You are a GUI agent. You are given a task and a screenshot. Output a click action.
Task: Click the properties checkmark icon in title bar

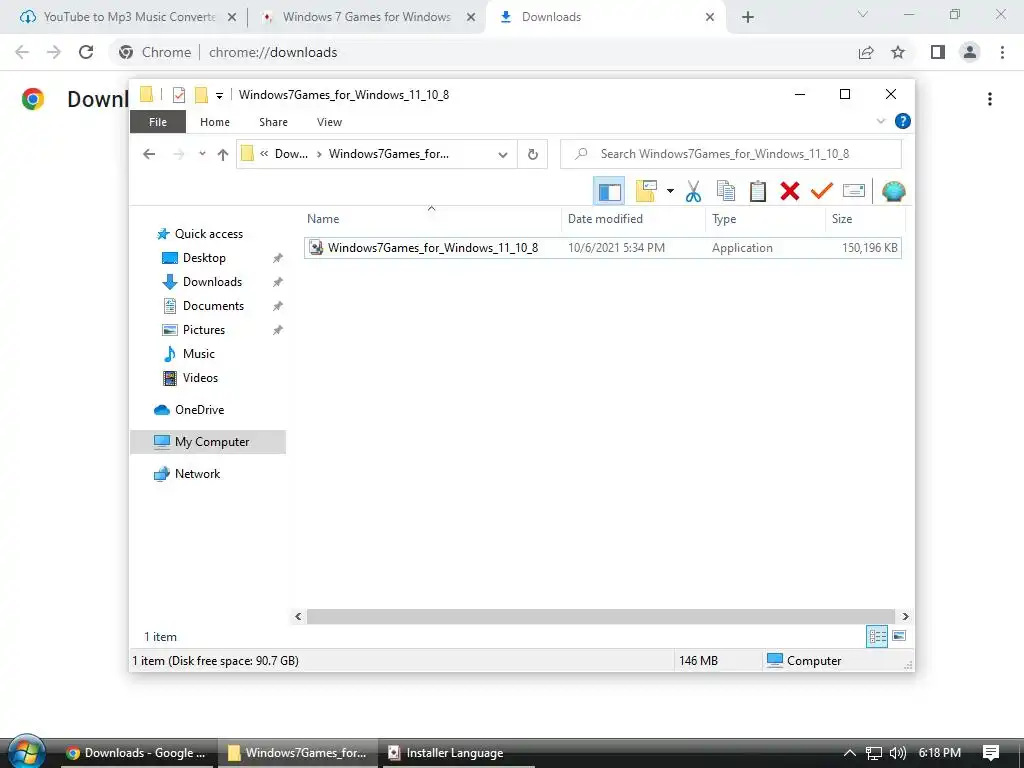(x=178, y=95)
